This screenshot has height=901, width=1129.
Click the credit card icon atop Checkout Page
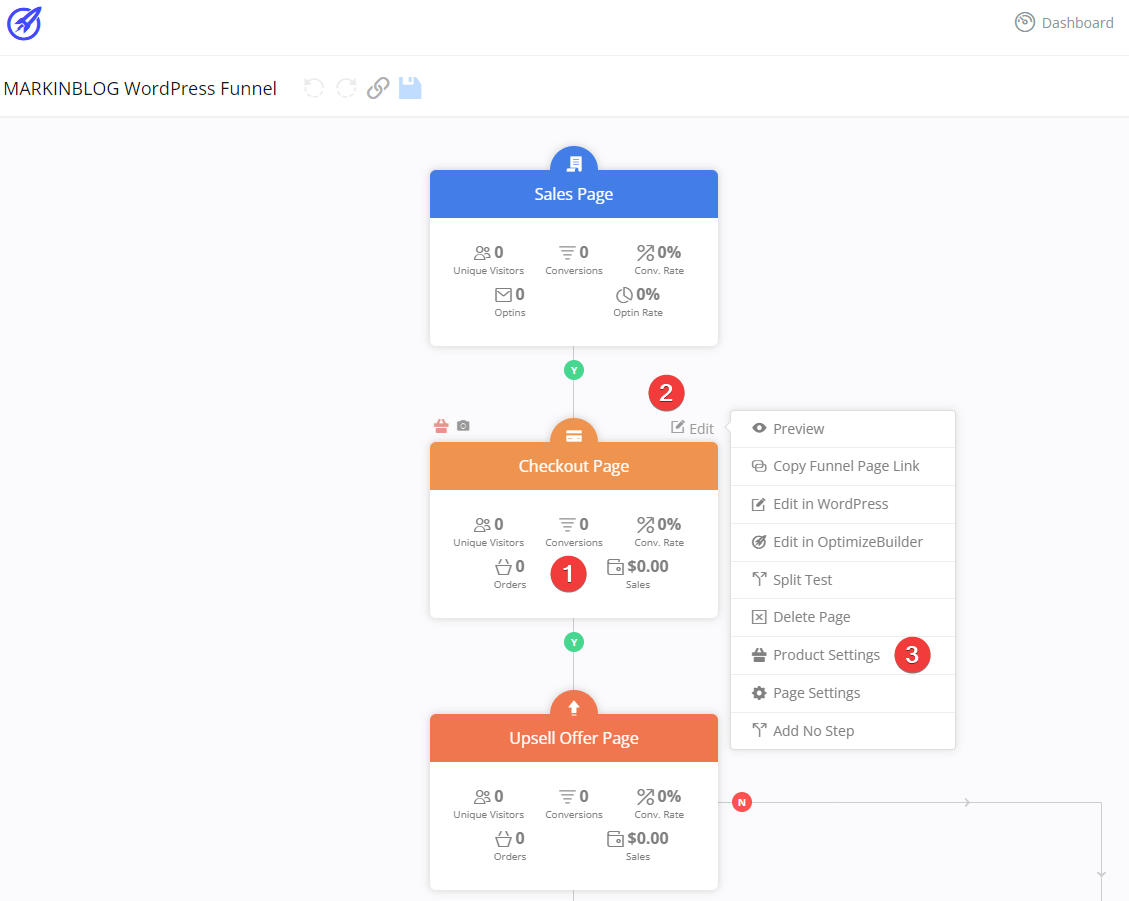(x=573, y=436)
